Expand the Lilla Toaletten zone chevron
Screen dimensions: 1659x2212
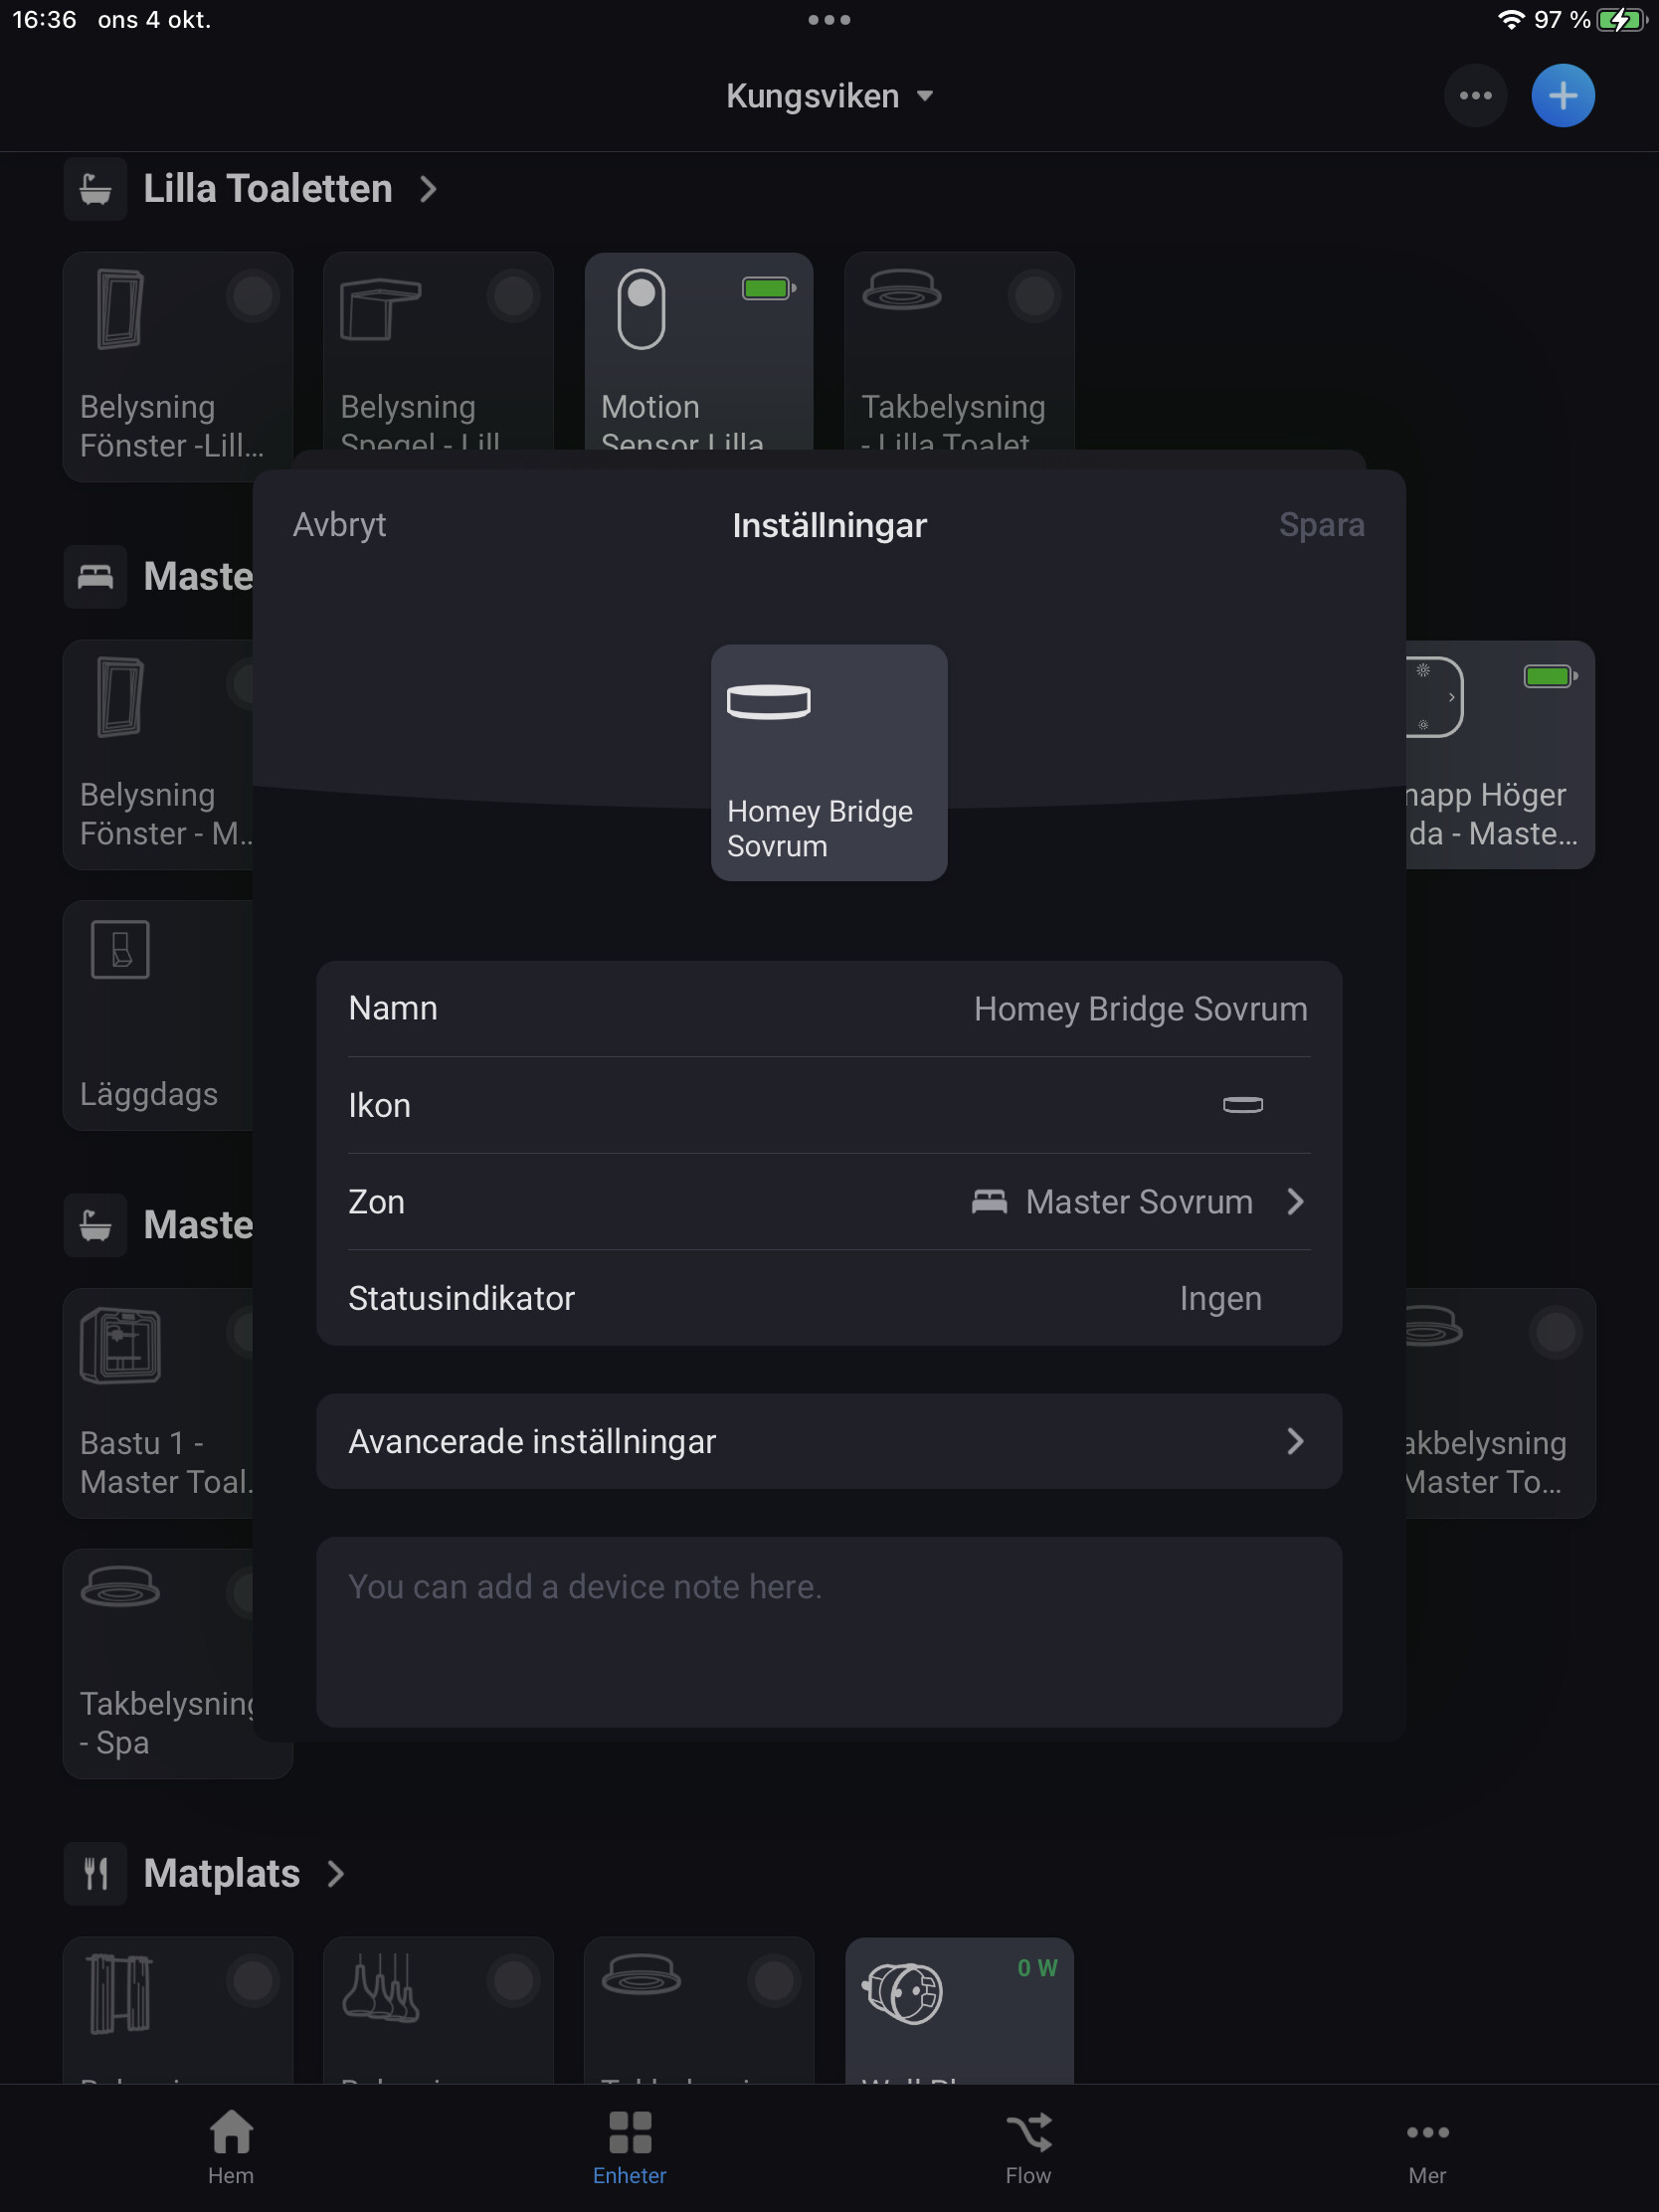pyautogui.click(x=428, y=189)
